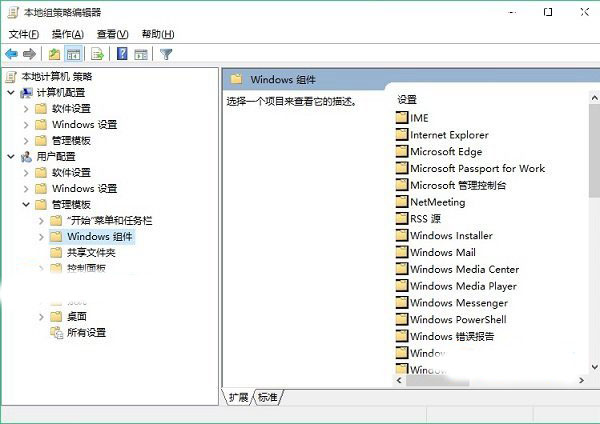Click the 共享文件夹 folder icon in tree

click(56, 253)
